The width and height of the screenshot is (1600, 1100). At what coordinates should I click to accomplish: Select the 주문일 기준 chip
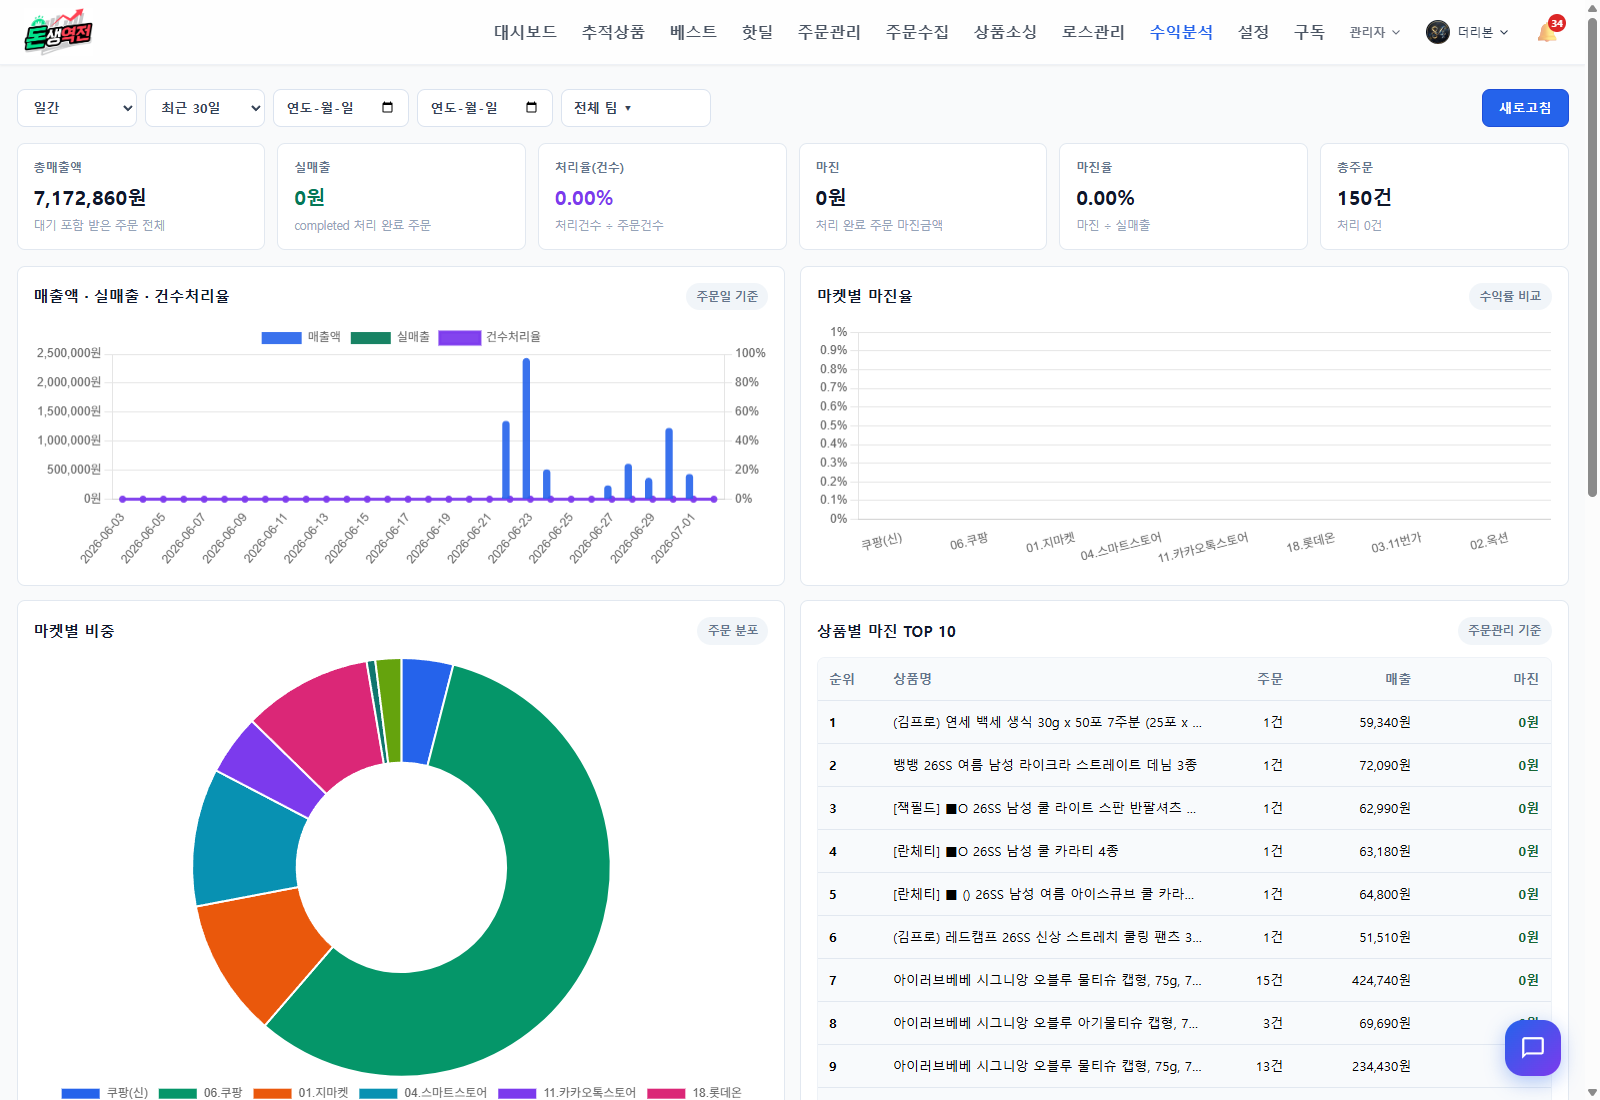point(727,296)
